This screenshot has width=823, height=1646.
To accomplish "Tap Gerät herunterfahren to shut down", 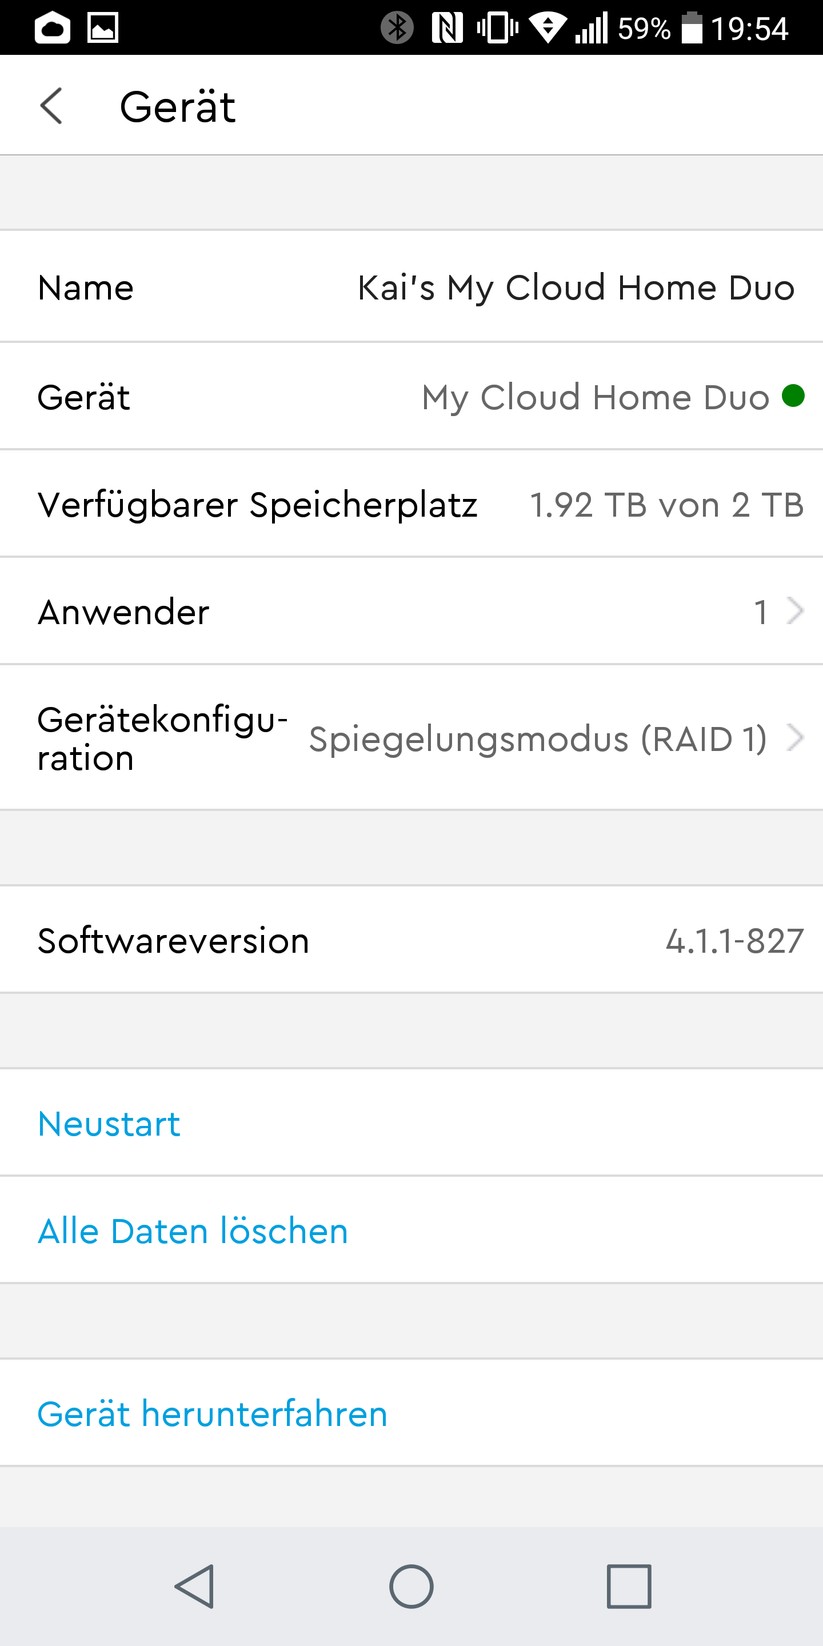I will pyautogui.click(x=212, y=1414).
